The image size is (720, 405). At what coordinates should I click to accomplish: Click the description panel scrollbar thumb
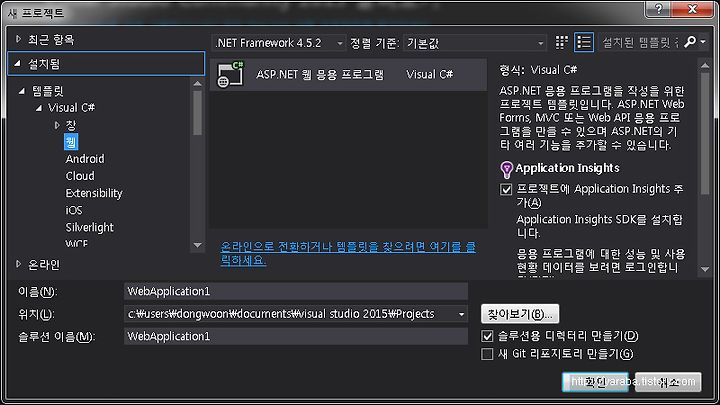tap(705, 134)
